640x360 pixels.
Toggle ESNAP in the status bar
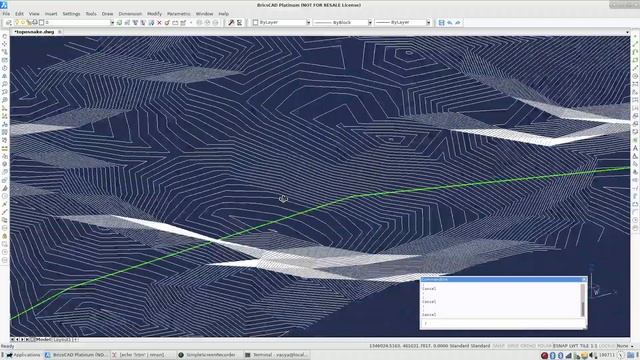tap(560, 346)
